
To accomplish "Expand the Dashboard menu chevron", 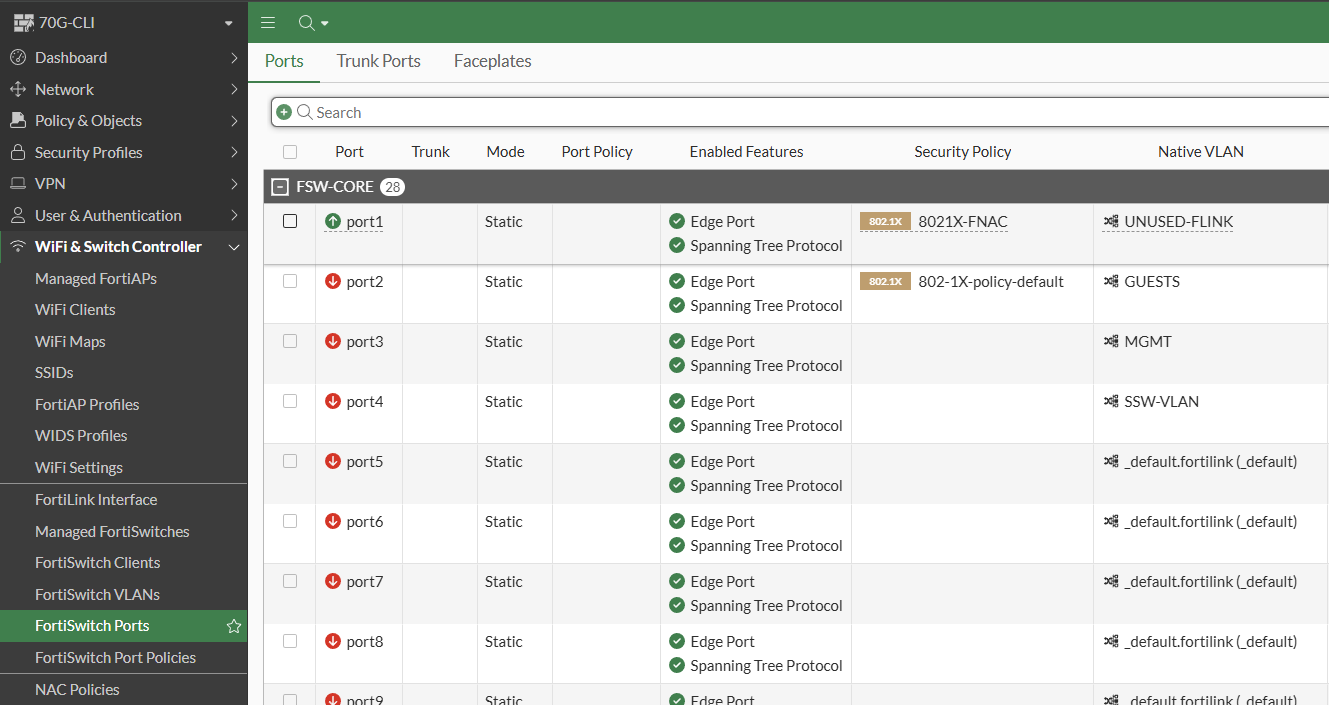I will coord(234,58).
